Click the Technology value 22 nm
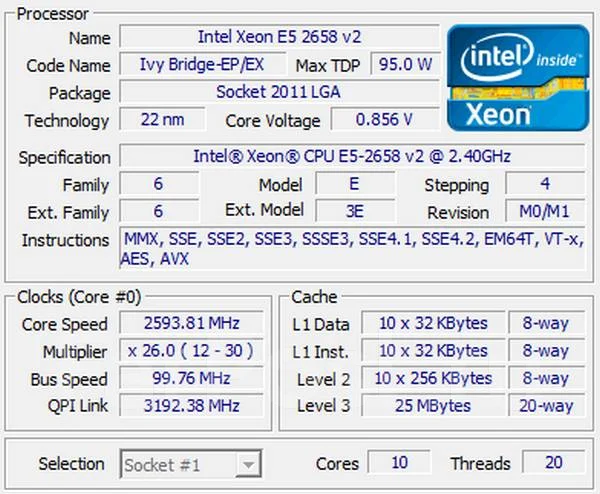600x494 pixels. 162,120
